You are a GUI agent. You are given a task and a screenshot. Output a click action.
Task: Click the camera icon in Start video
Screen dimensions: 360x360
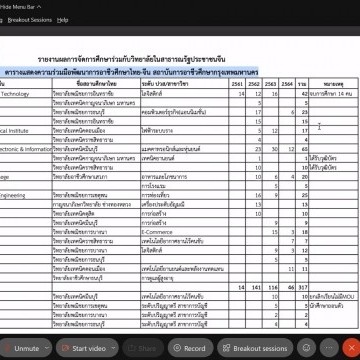[x=65, y=348]
